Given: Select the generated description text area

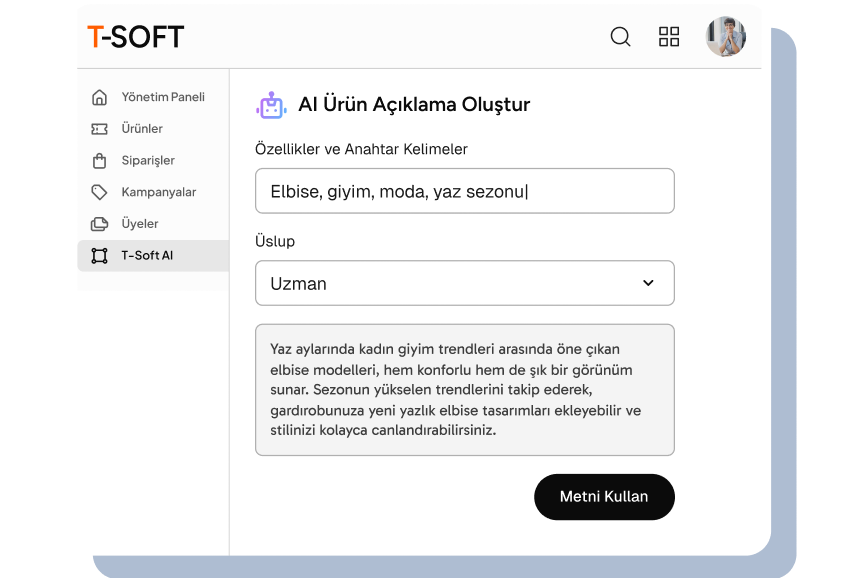Looking at the screenshot, I should [x=465, y=389].
